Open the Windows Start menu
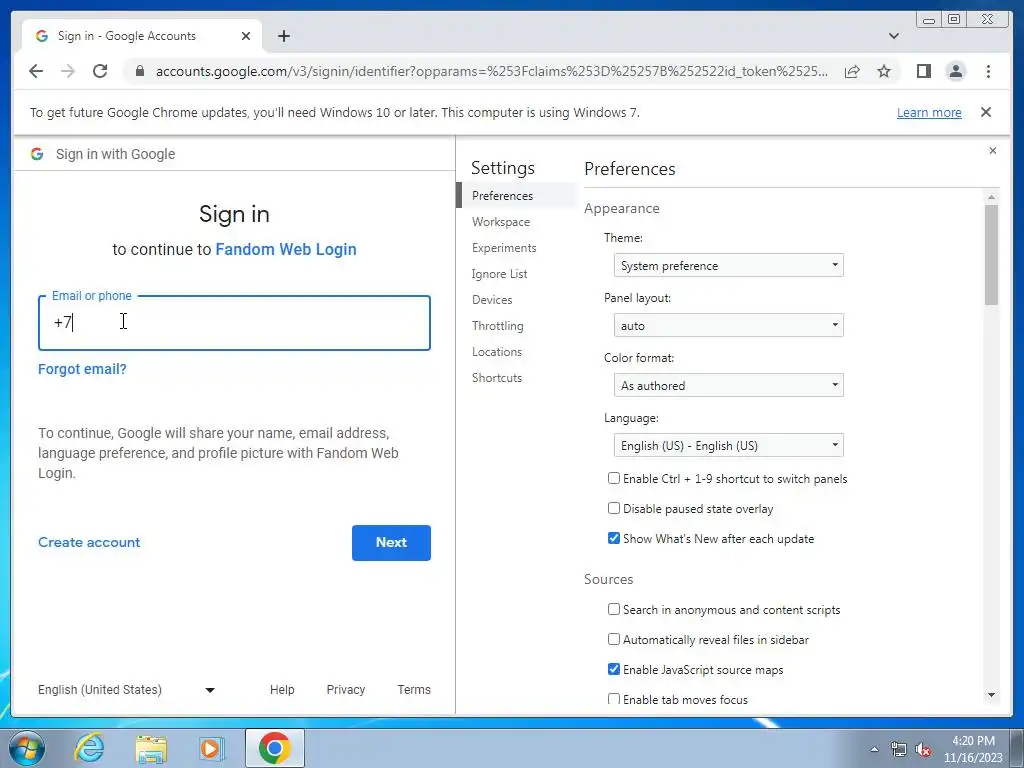 27,748
